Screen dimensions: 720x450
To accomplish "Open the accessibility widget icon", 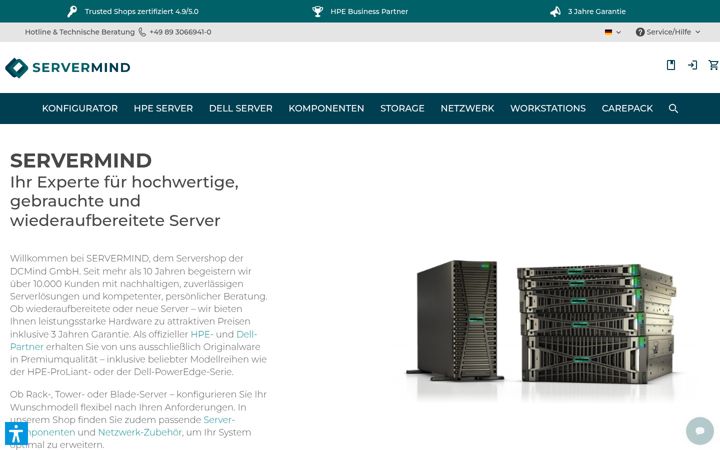I will (16, 434).
